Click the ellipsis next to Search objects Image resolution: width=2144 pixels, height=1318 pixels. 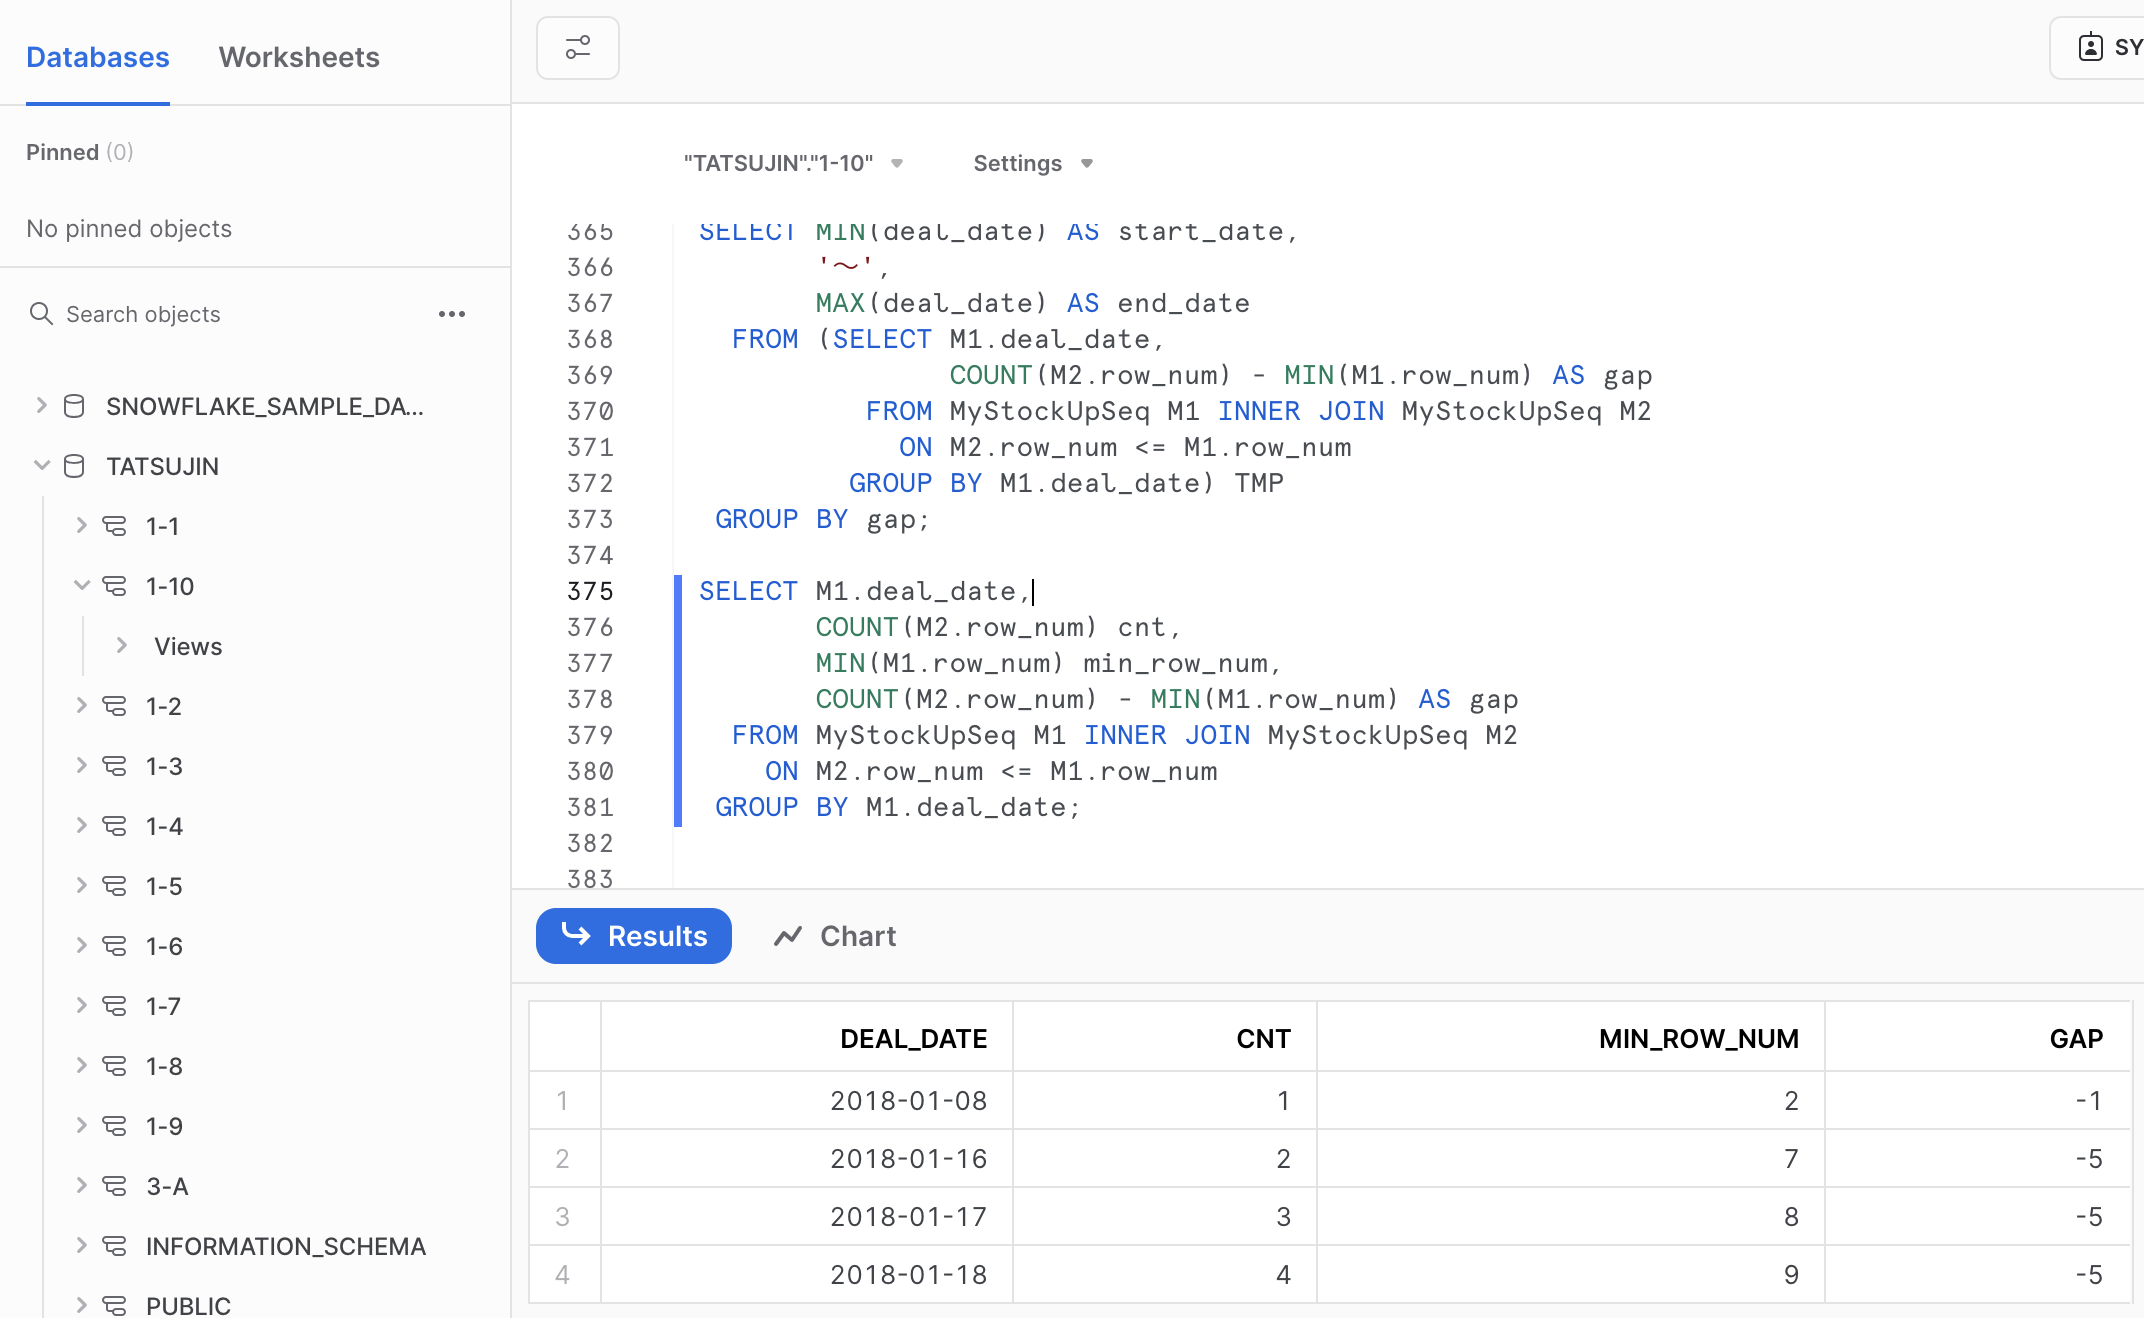(452, 313)
